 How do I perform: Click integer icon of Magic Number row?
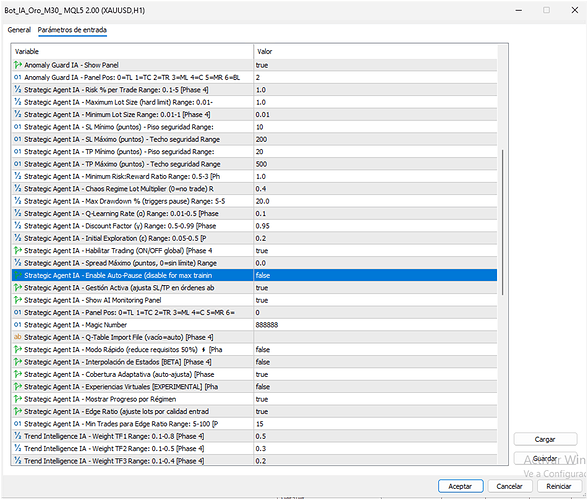(18, 324)
